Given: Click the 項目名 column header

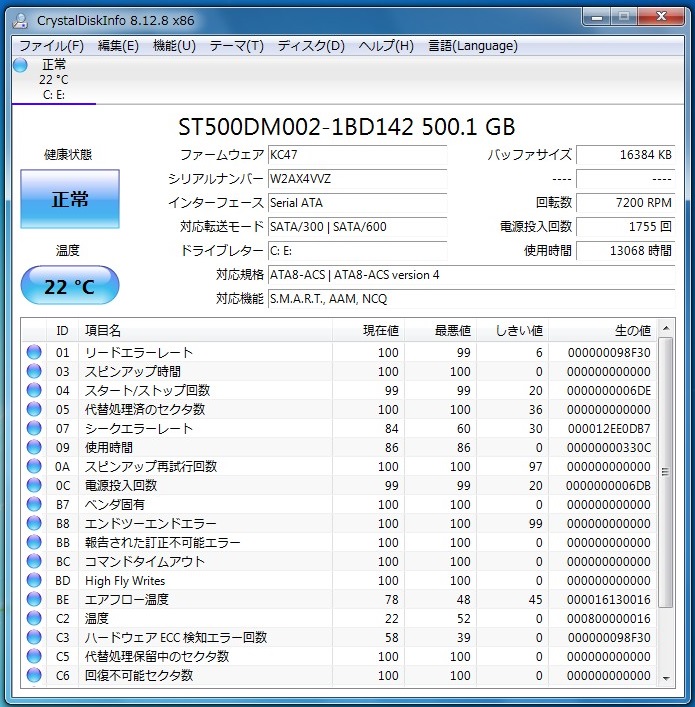Looking at the screenshot, I should tap(205, 331).
